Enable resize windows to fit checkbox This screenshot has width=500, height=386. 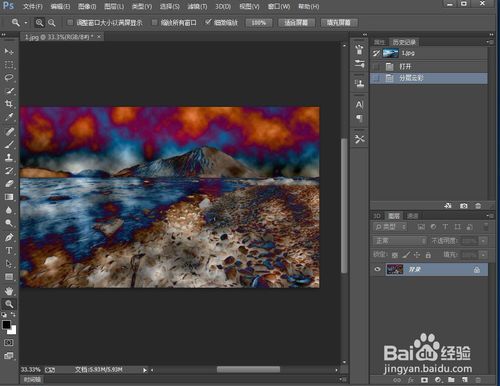[70, 22]
